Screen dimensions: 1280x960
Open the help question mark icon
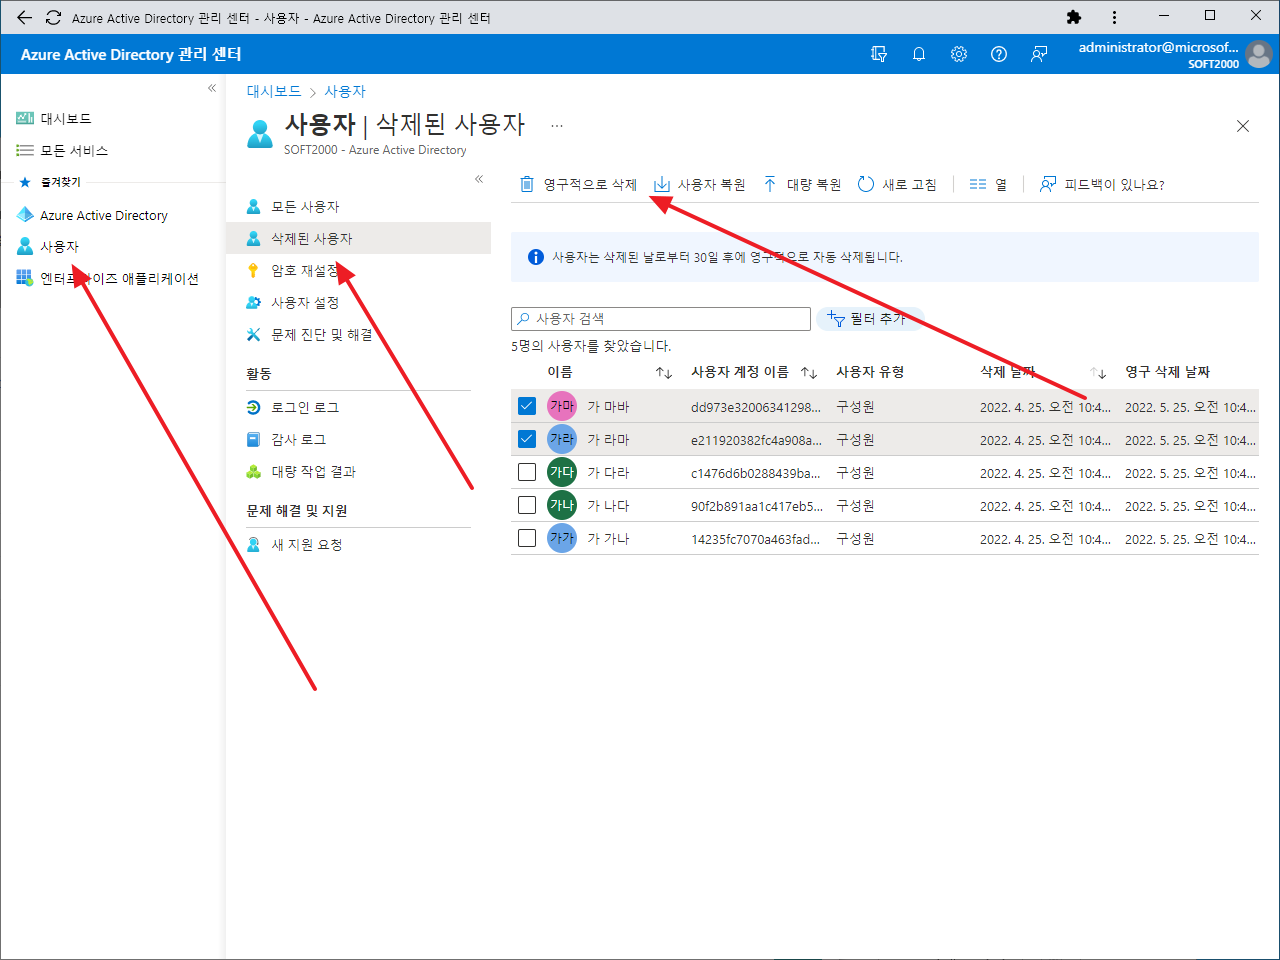tap(999, 54)
